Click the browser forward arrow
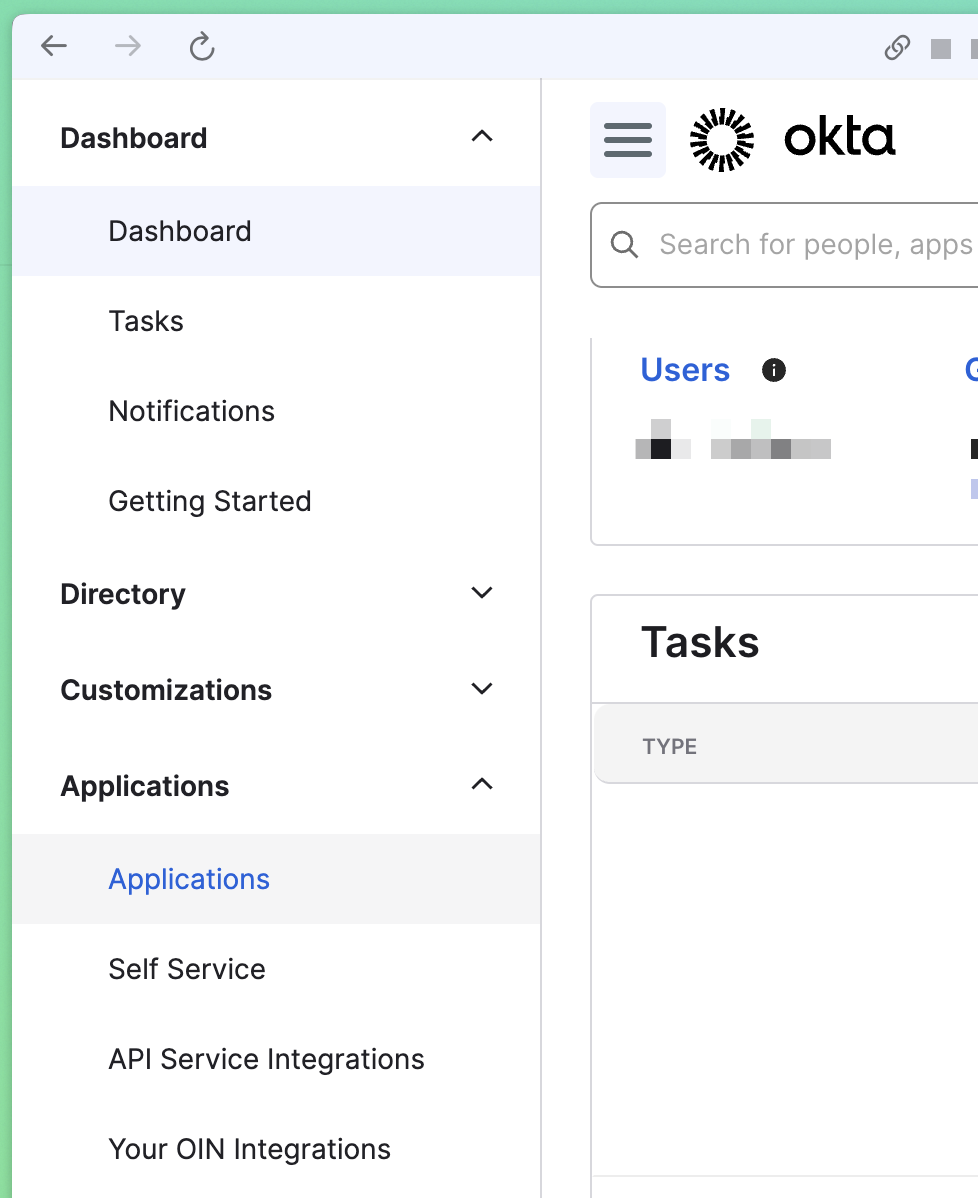 tap(128, 47)
